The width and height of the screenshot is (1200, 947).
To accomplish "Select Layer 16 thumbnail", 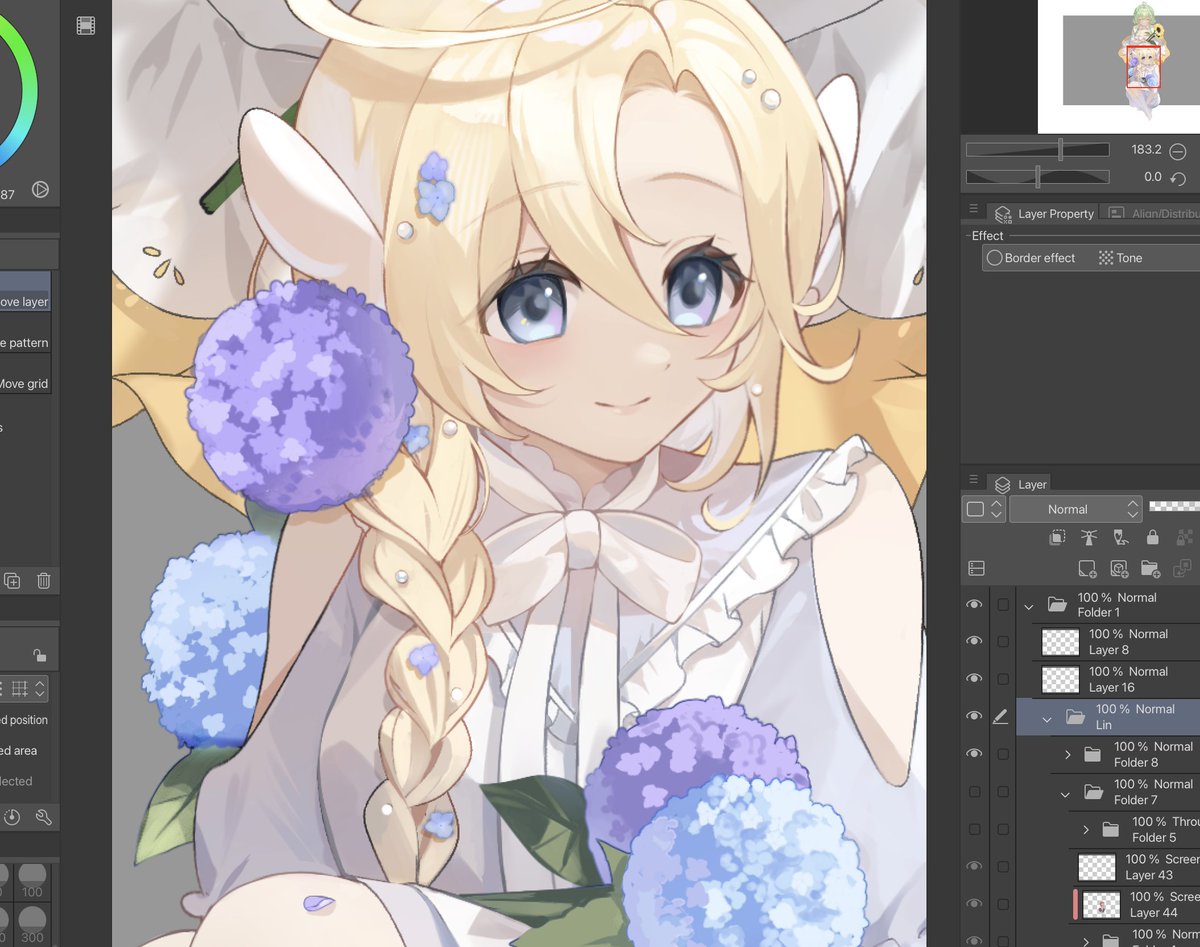I will [1060, 680].
